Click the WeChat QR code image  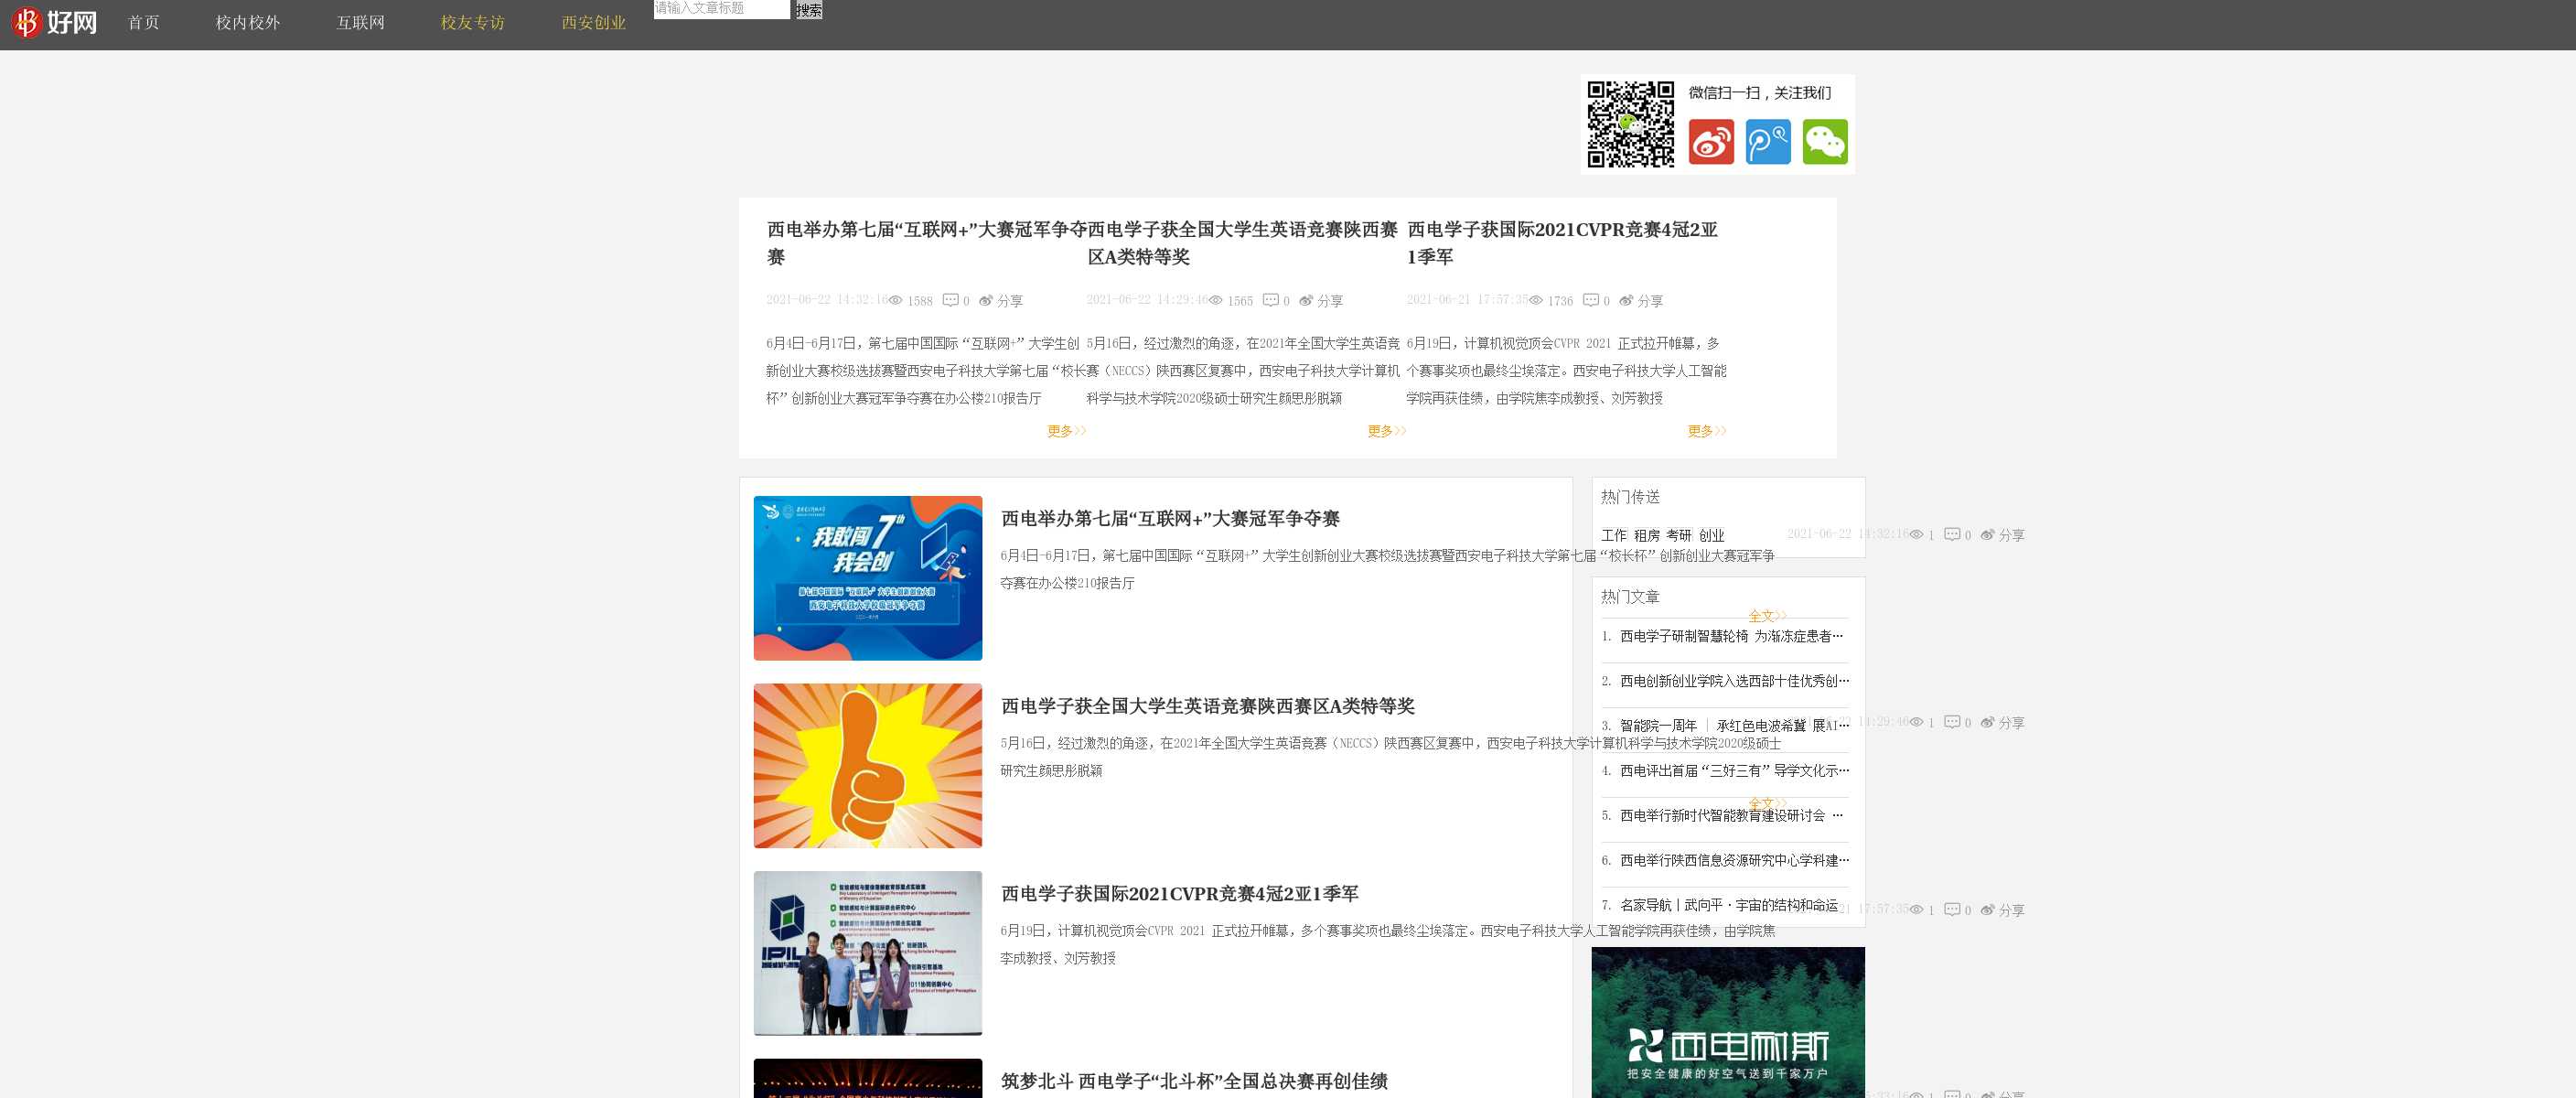[1631, 124]
